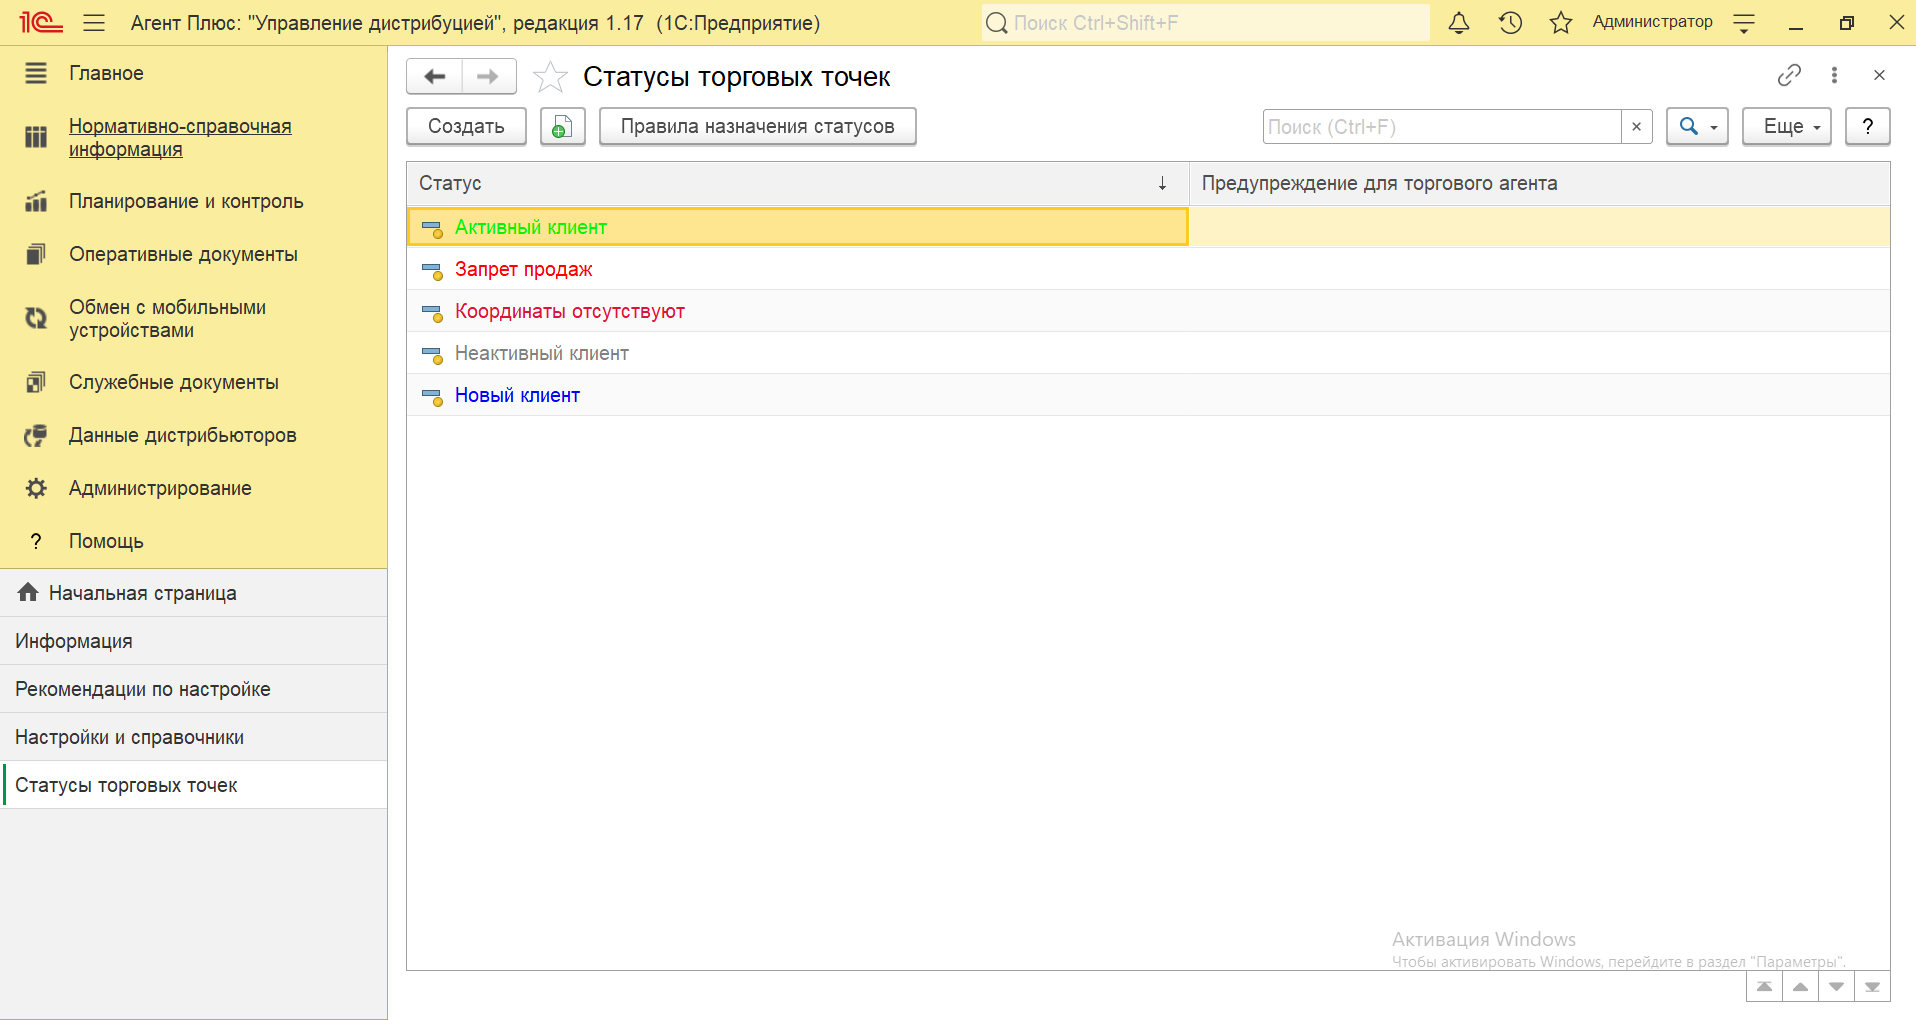Click Администрирование gear icon
Image resolution: width=1916 pixels, height=1020 pixels.
[x=36, y=488]
